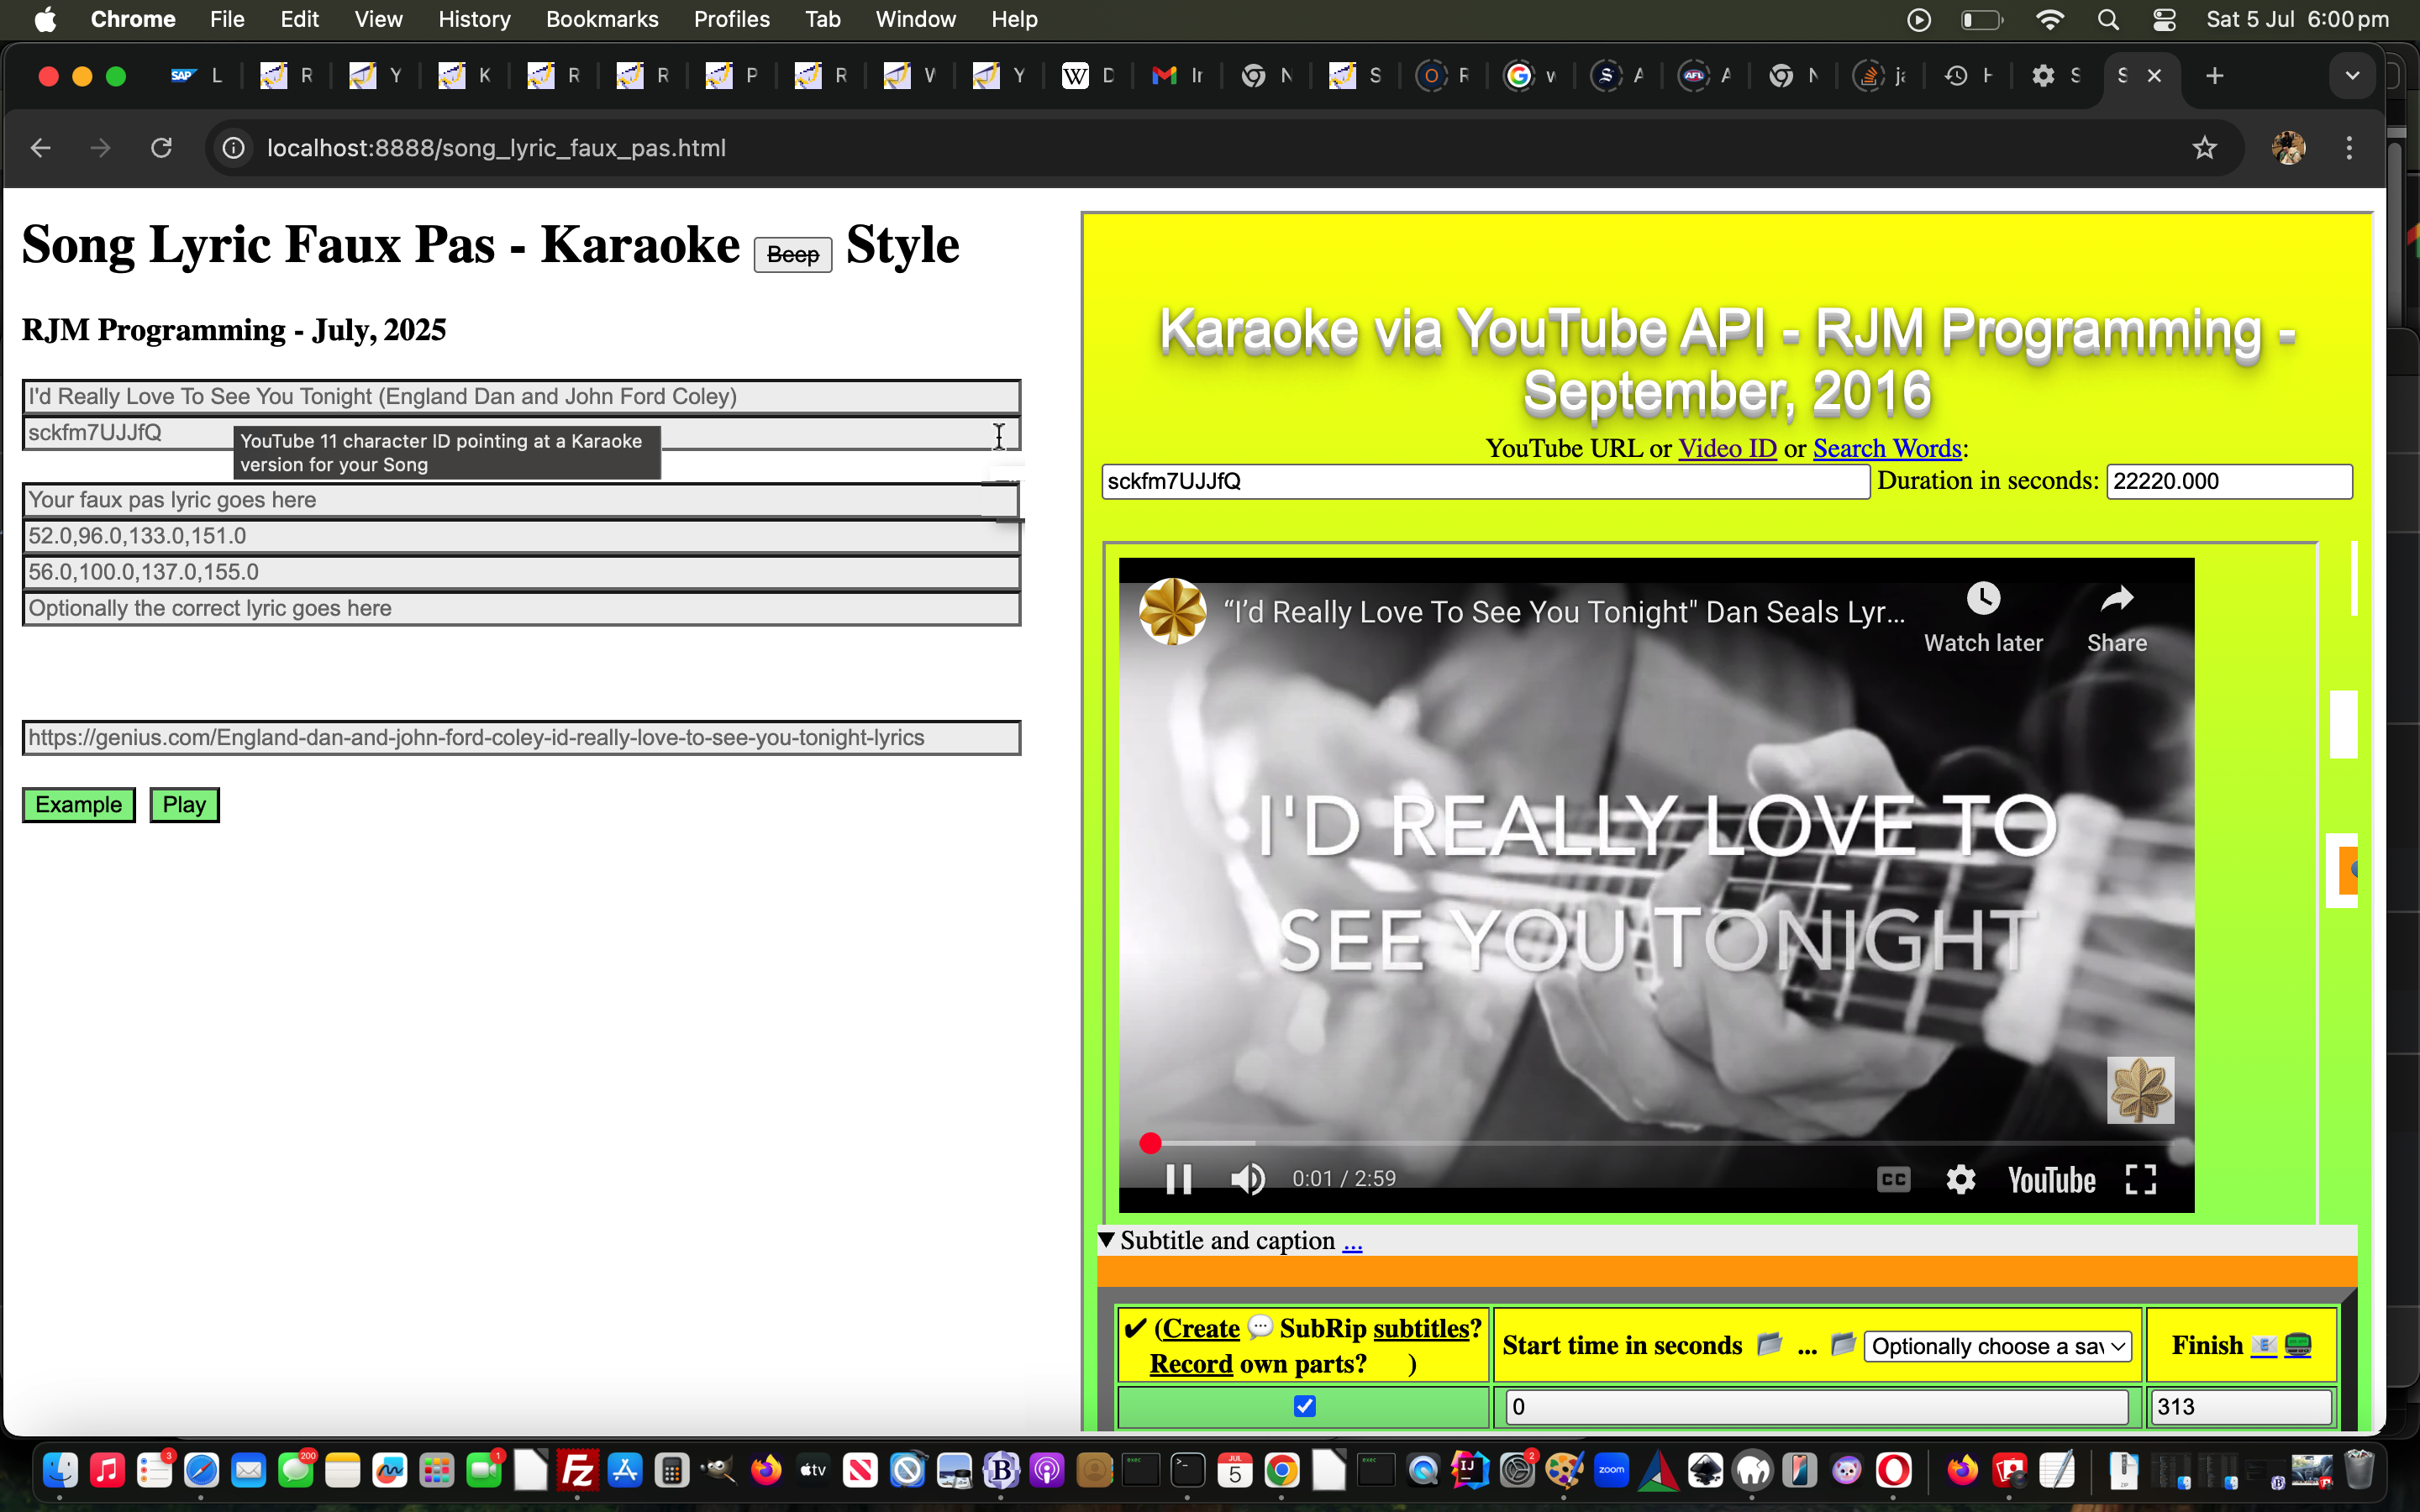Click first folder icon after Start time
This screenshot has height=1512, width=2420.
(x=1769, y=1344)
